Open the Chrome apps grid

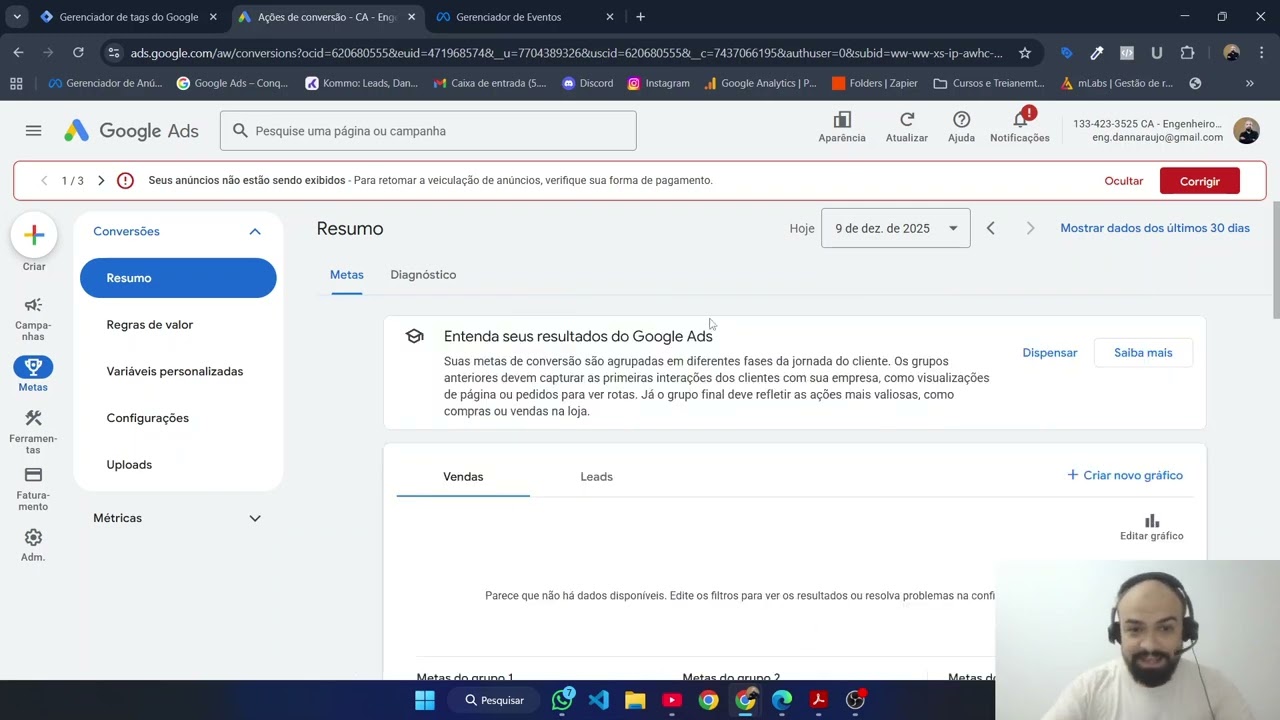click(16, 83)
